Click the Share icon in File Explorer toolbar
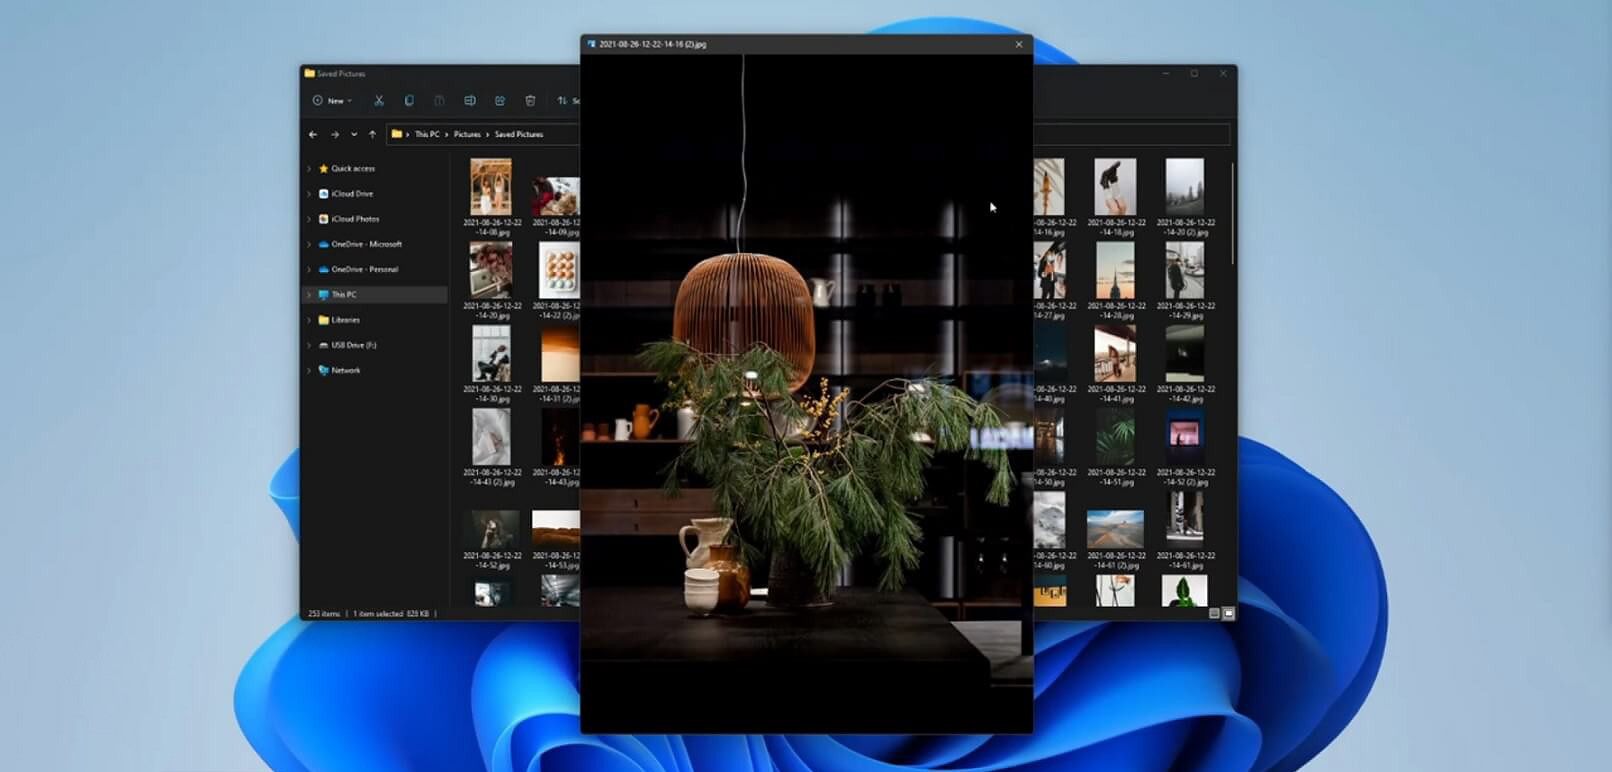This screenshot has height=772, width=1612. coord(500,100)
